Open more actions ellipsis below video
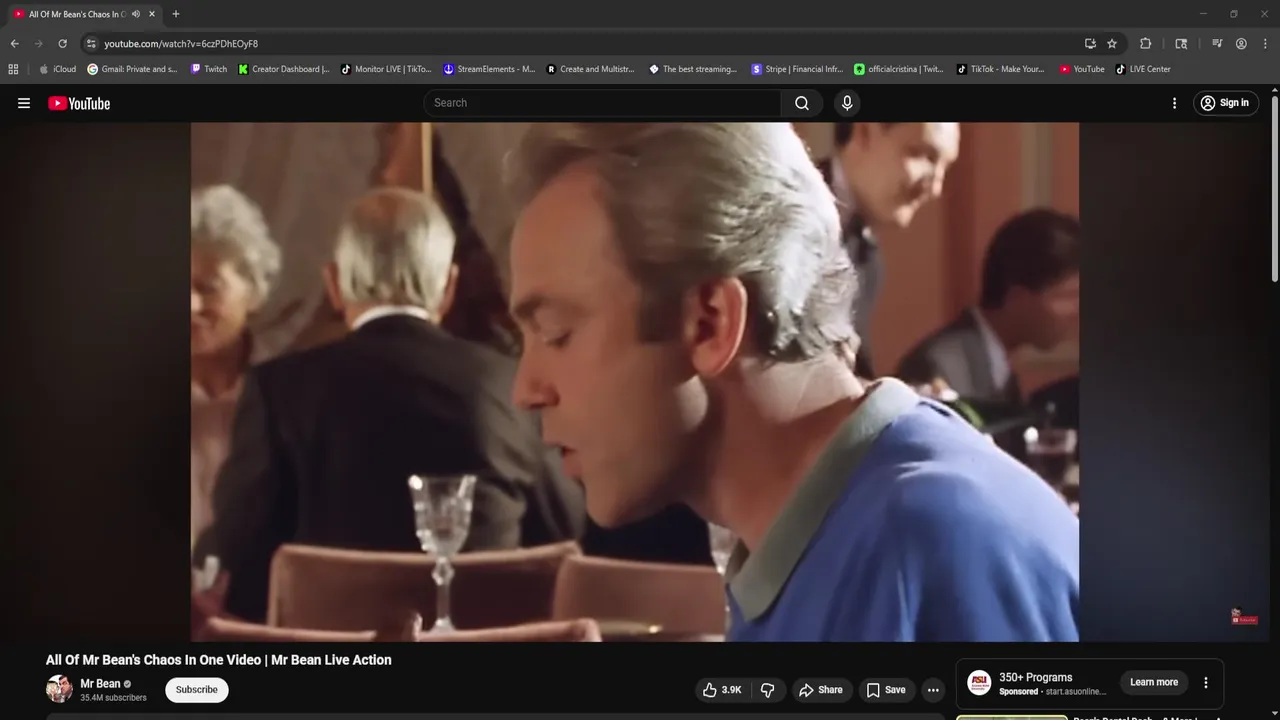Image resolution: width=1280 pixels, height=720 pixels. [x=933, y=690]
